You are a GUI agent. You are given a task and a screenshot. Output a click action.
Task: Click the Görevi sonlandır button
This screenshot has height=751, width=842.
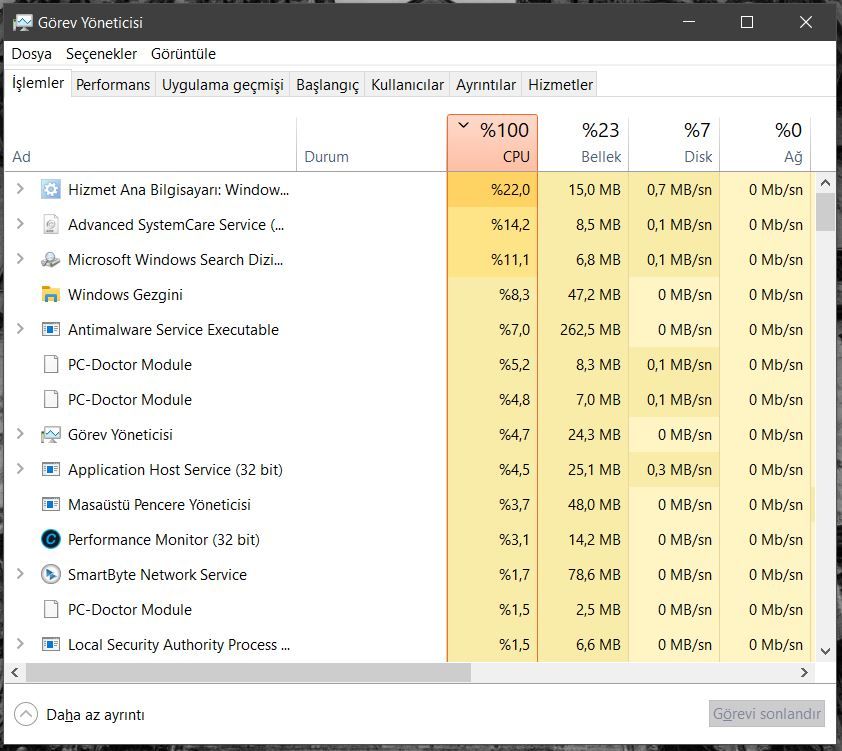tap(767, 714)
